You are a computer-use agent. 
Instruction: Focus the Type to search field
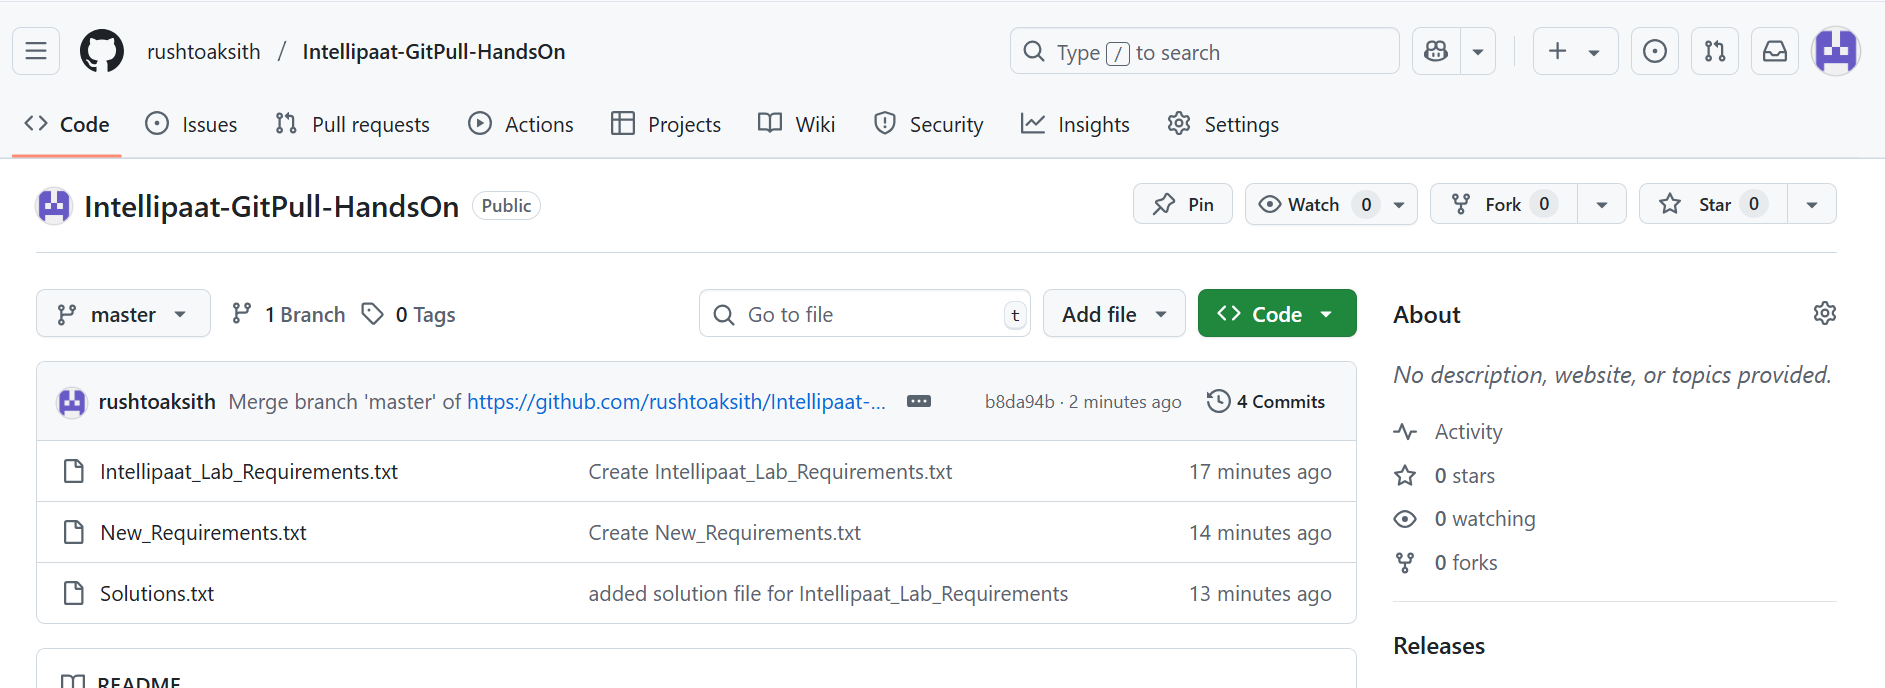1204,51
